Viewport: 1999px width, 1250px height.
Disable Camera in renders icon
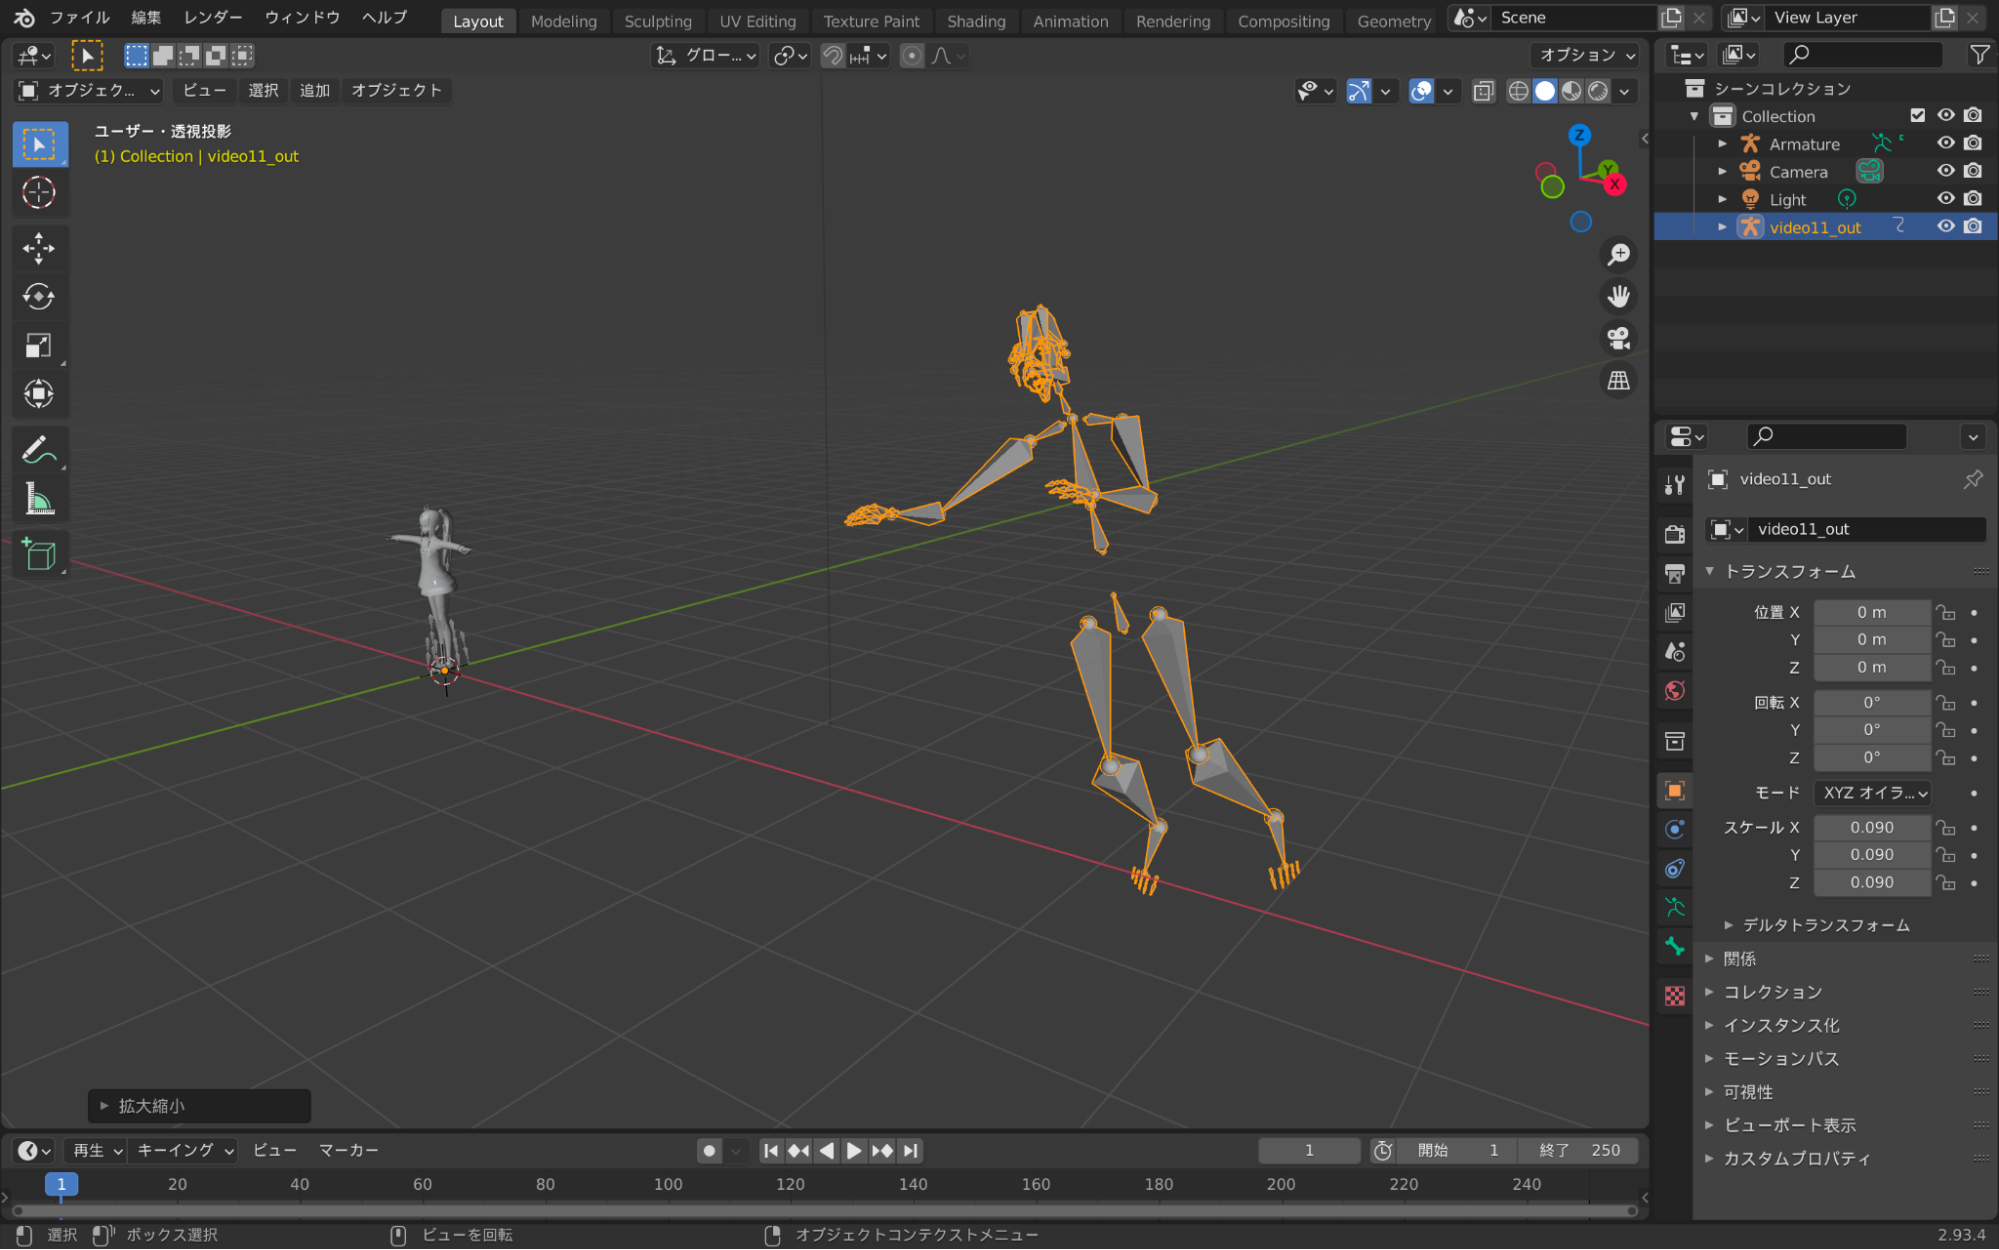point(1973,171)
